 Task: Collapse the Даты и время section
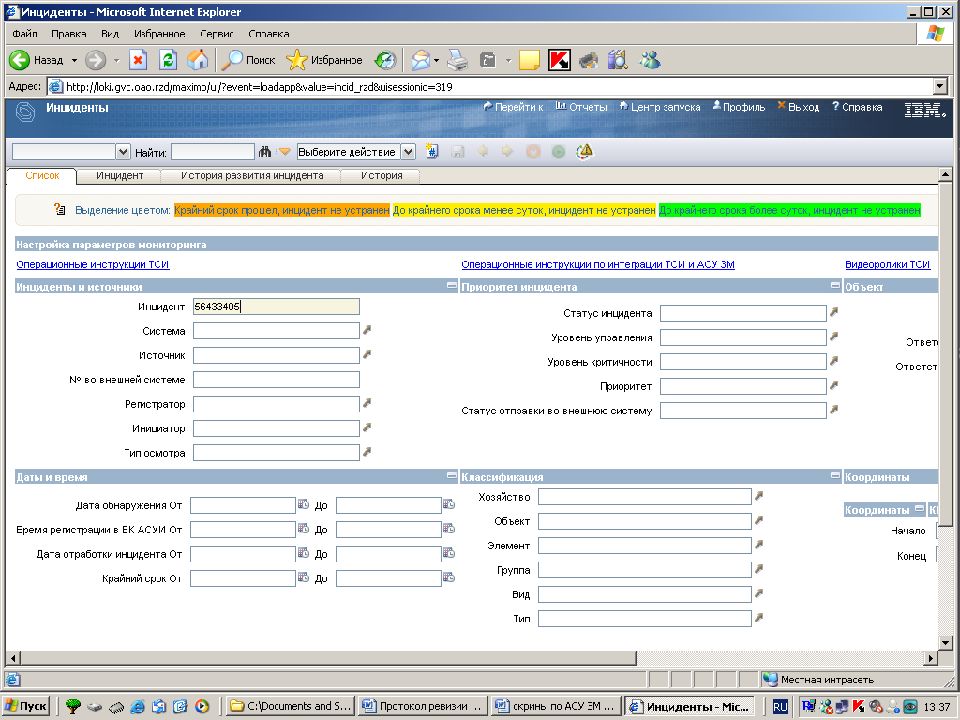pyautogui.click(x=451, y=476)
